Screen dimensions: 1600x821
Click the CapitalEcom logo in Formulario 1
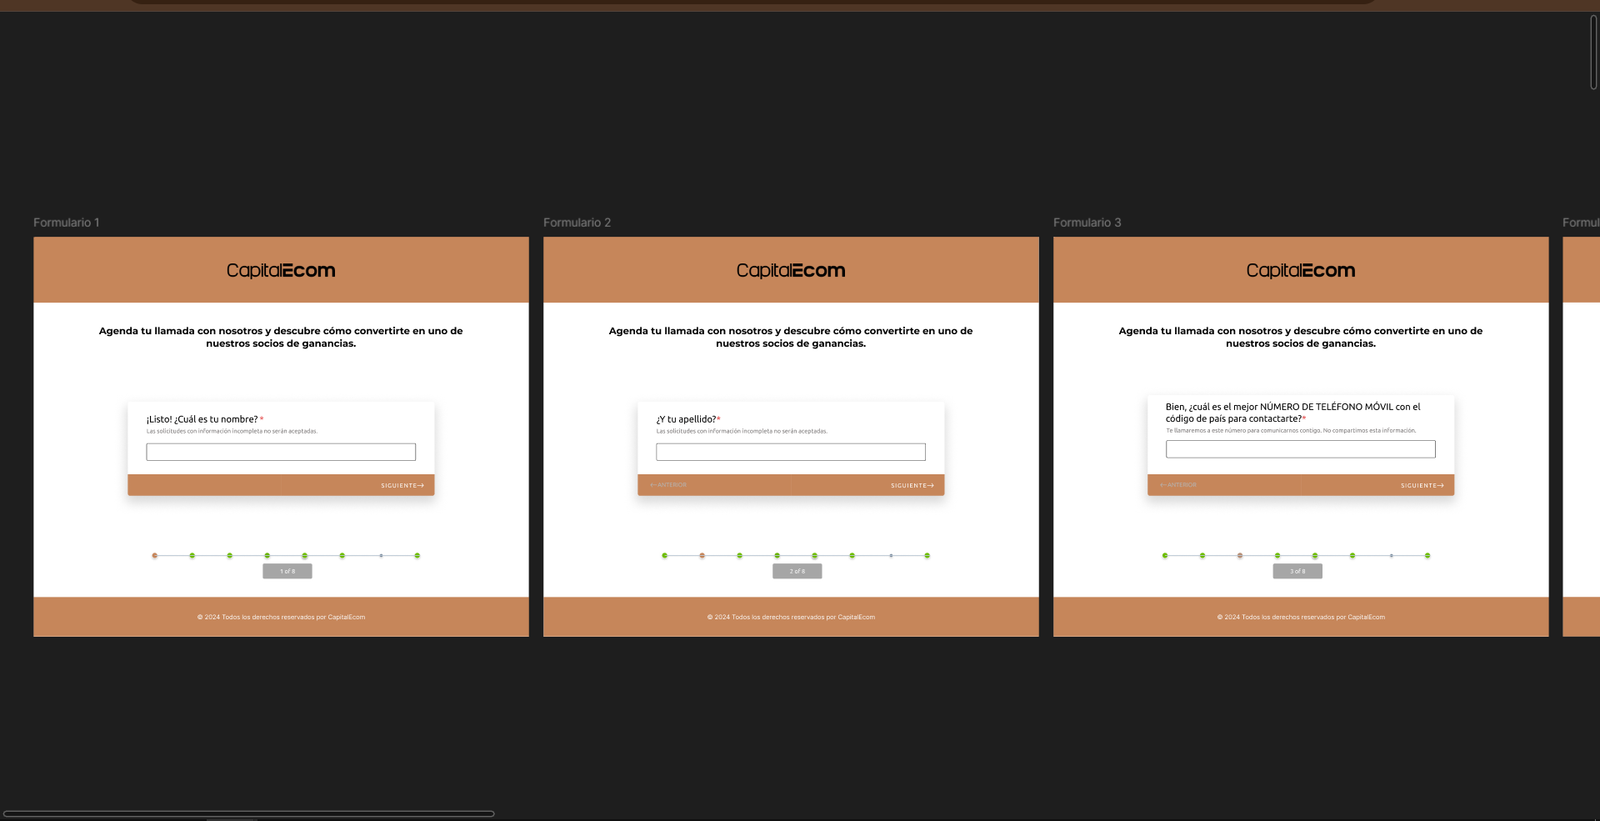(x=280, y=270)
